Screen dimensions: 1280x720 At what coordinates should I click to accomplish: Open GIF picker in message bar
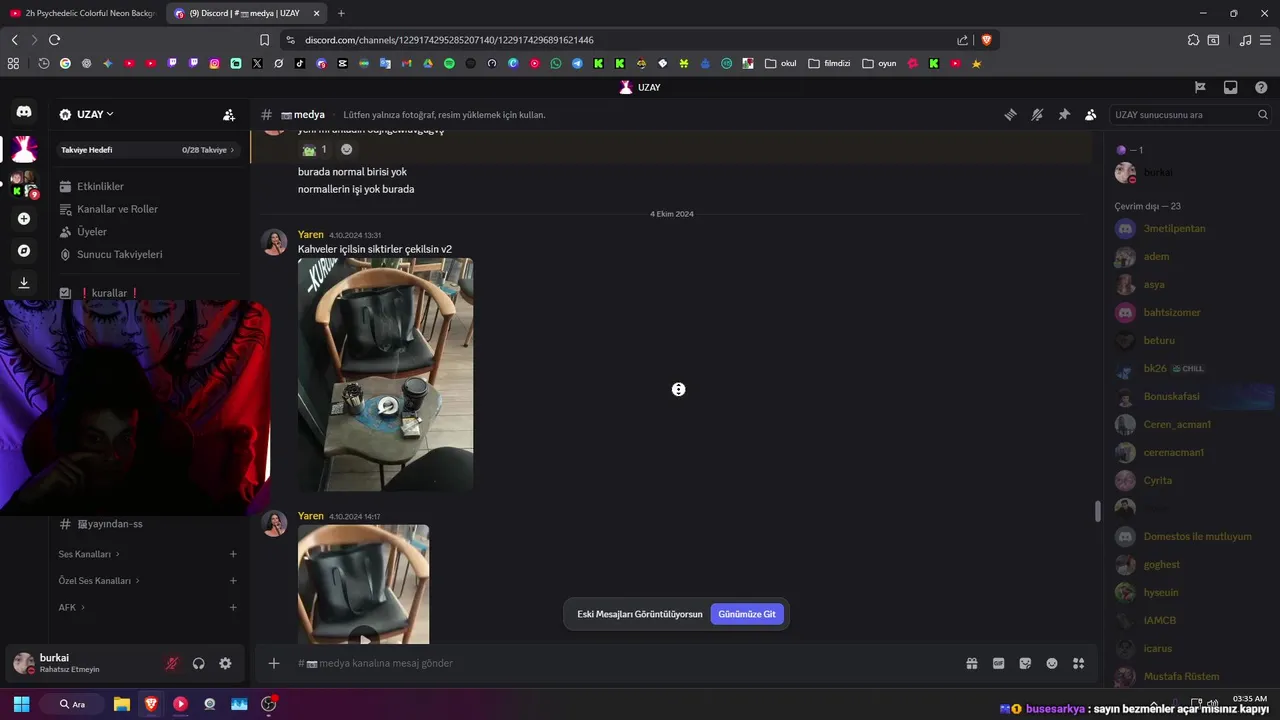pyautogui.click(x=998, y=663)
